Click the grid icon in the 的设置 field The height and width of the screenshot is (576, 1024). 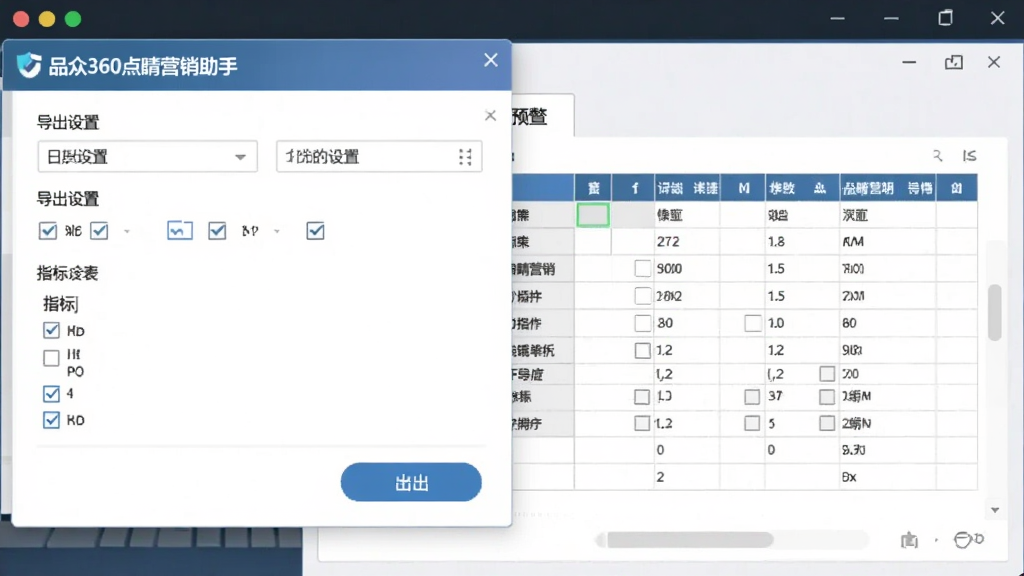coord(465,157)
